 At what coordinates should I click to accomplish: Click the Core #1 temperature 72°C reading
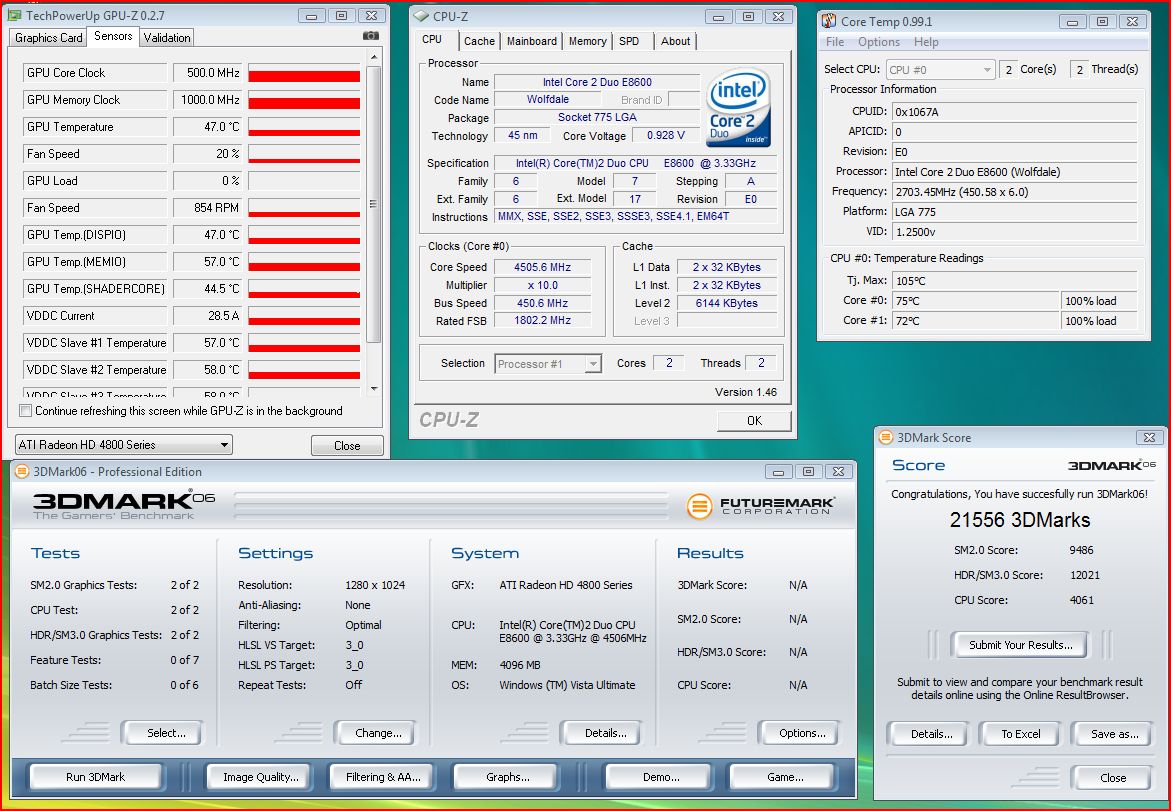(975, 320)
